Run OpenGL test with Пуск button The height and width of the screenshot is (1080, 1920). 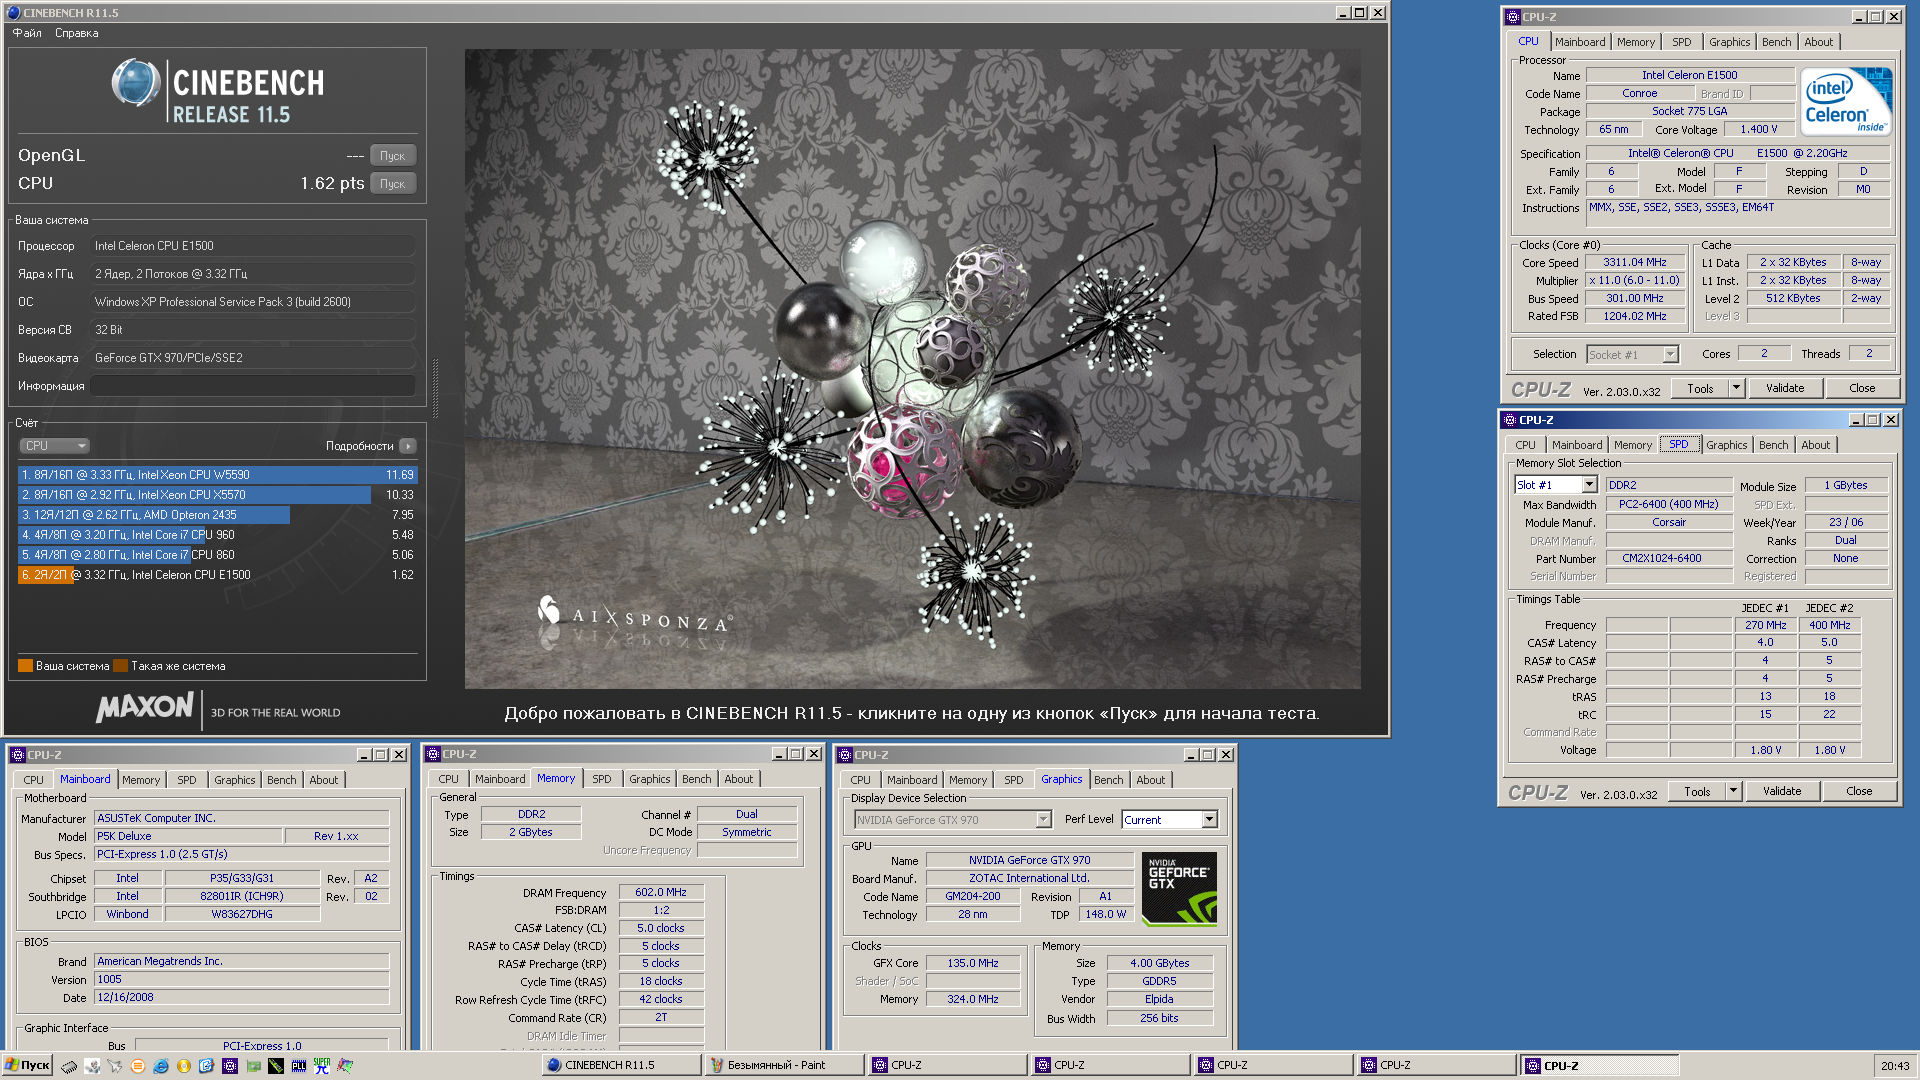tap(392, 156)
